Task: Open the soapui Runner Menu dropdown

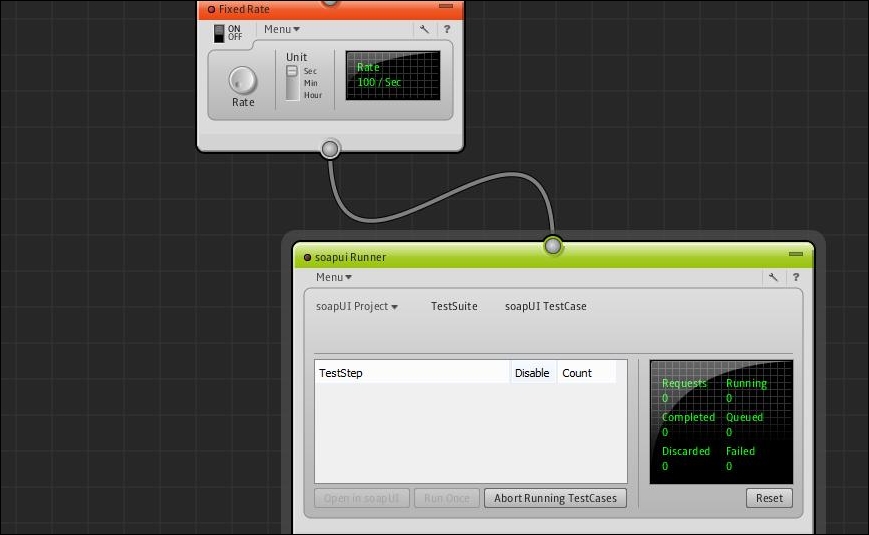Action: (334, 277)
